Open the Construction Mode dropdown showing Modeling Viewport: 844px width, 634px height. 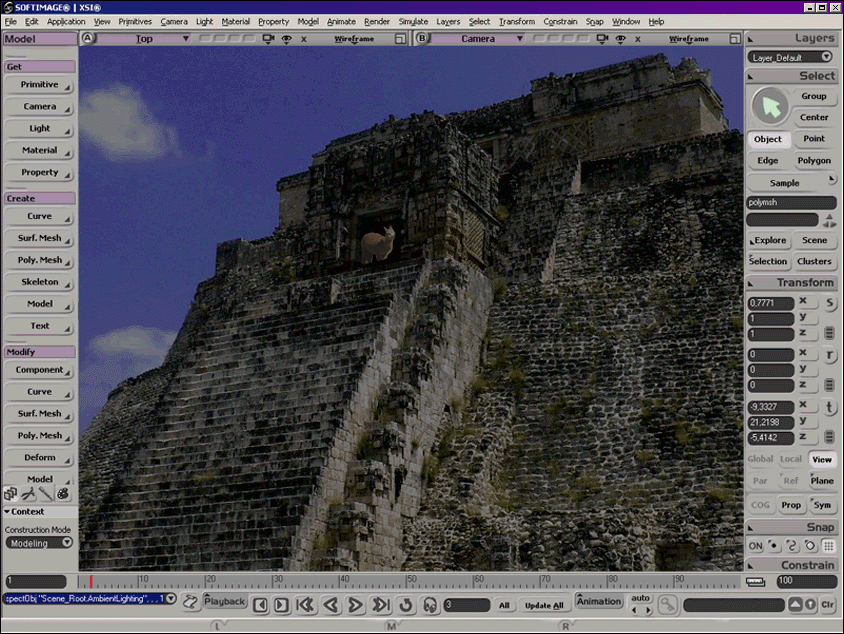[38, 542]
